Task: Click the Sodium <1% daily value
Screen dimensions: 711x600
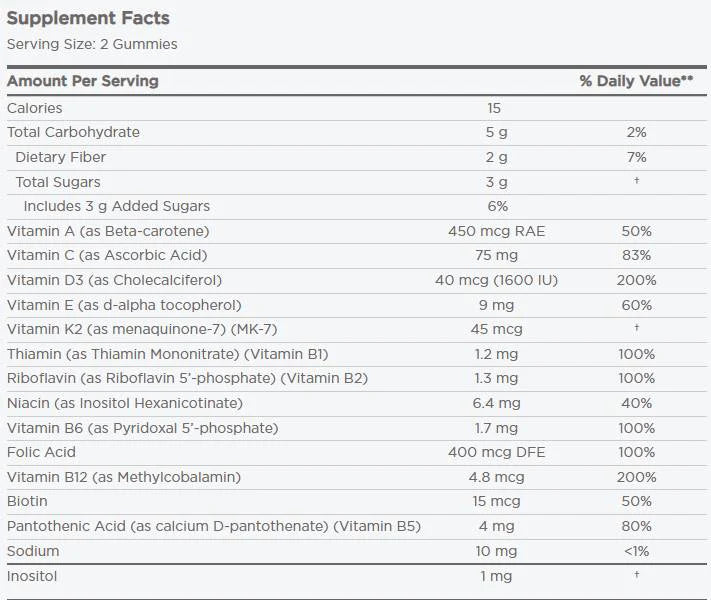Action: [x=637, y=551]
